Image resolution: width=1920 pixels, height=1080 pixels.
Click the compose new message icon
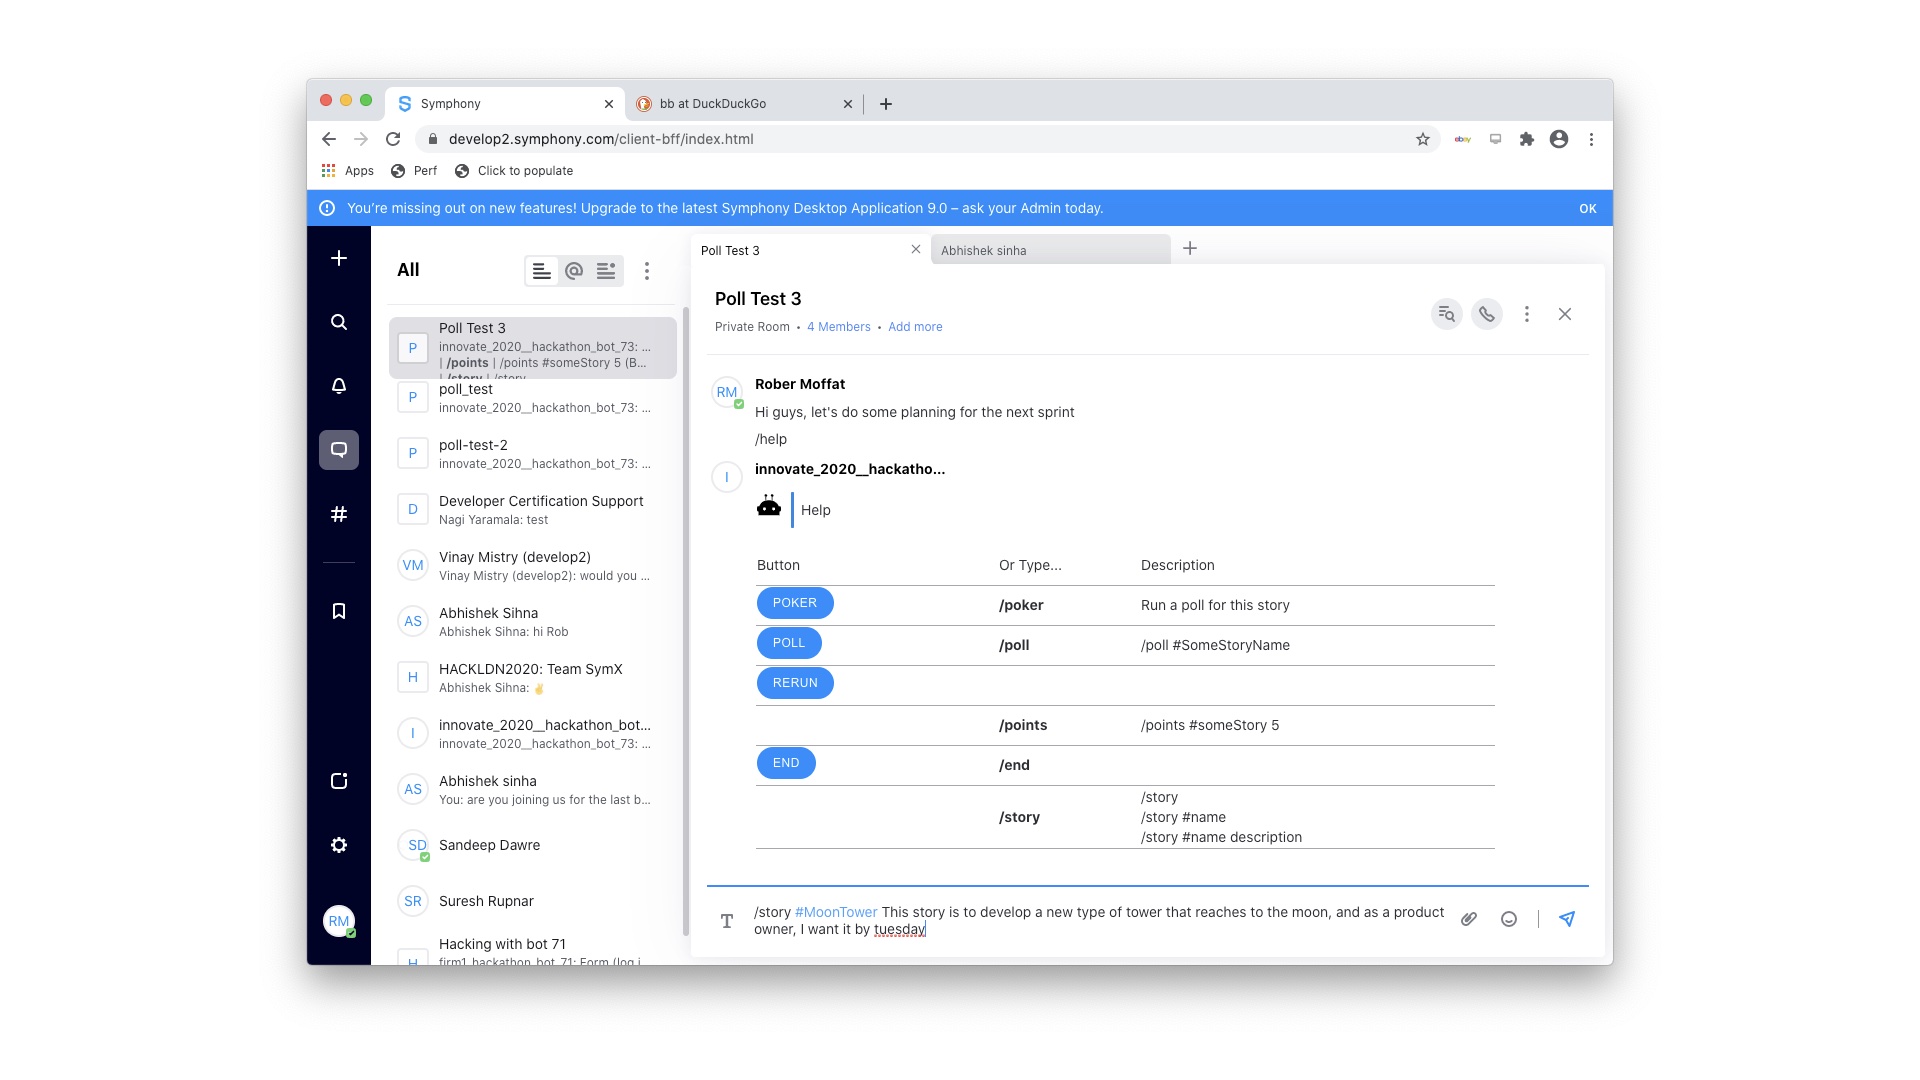pyautogui.click(x=339, y=257)
